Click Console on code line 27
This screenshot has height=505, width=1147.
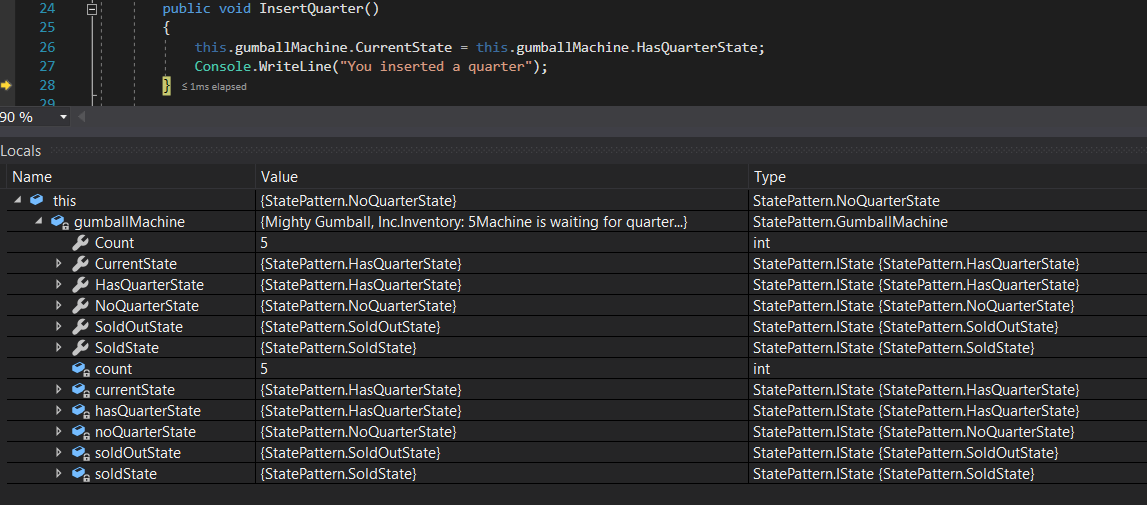pyautogui.click(x=221, y=67)
